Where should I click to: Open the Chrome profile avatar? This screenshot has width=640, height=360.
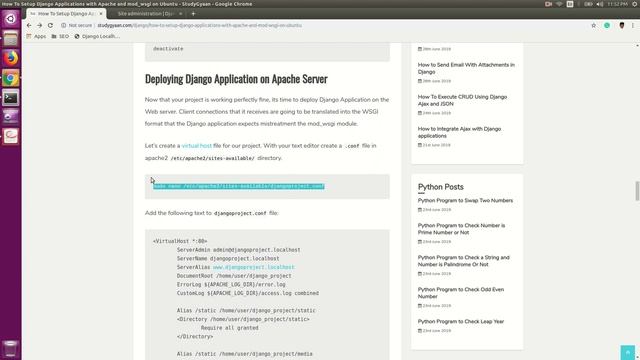621,25
